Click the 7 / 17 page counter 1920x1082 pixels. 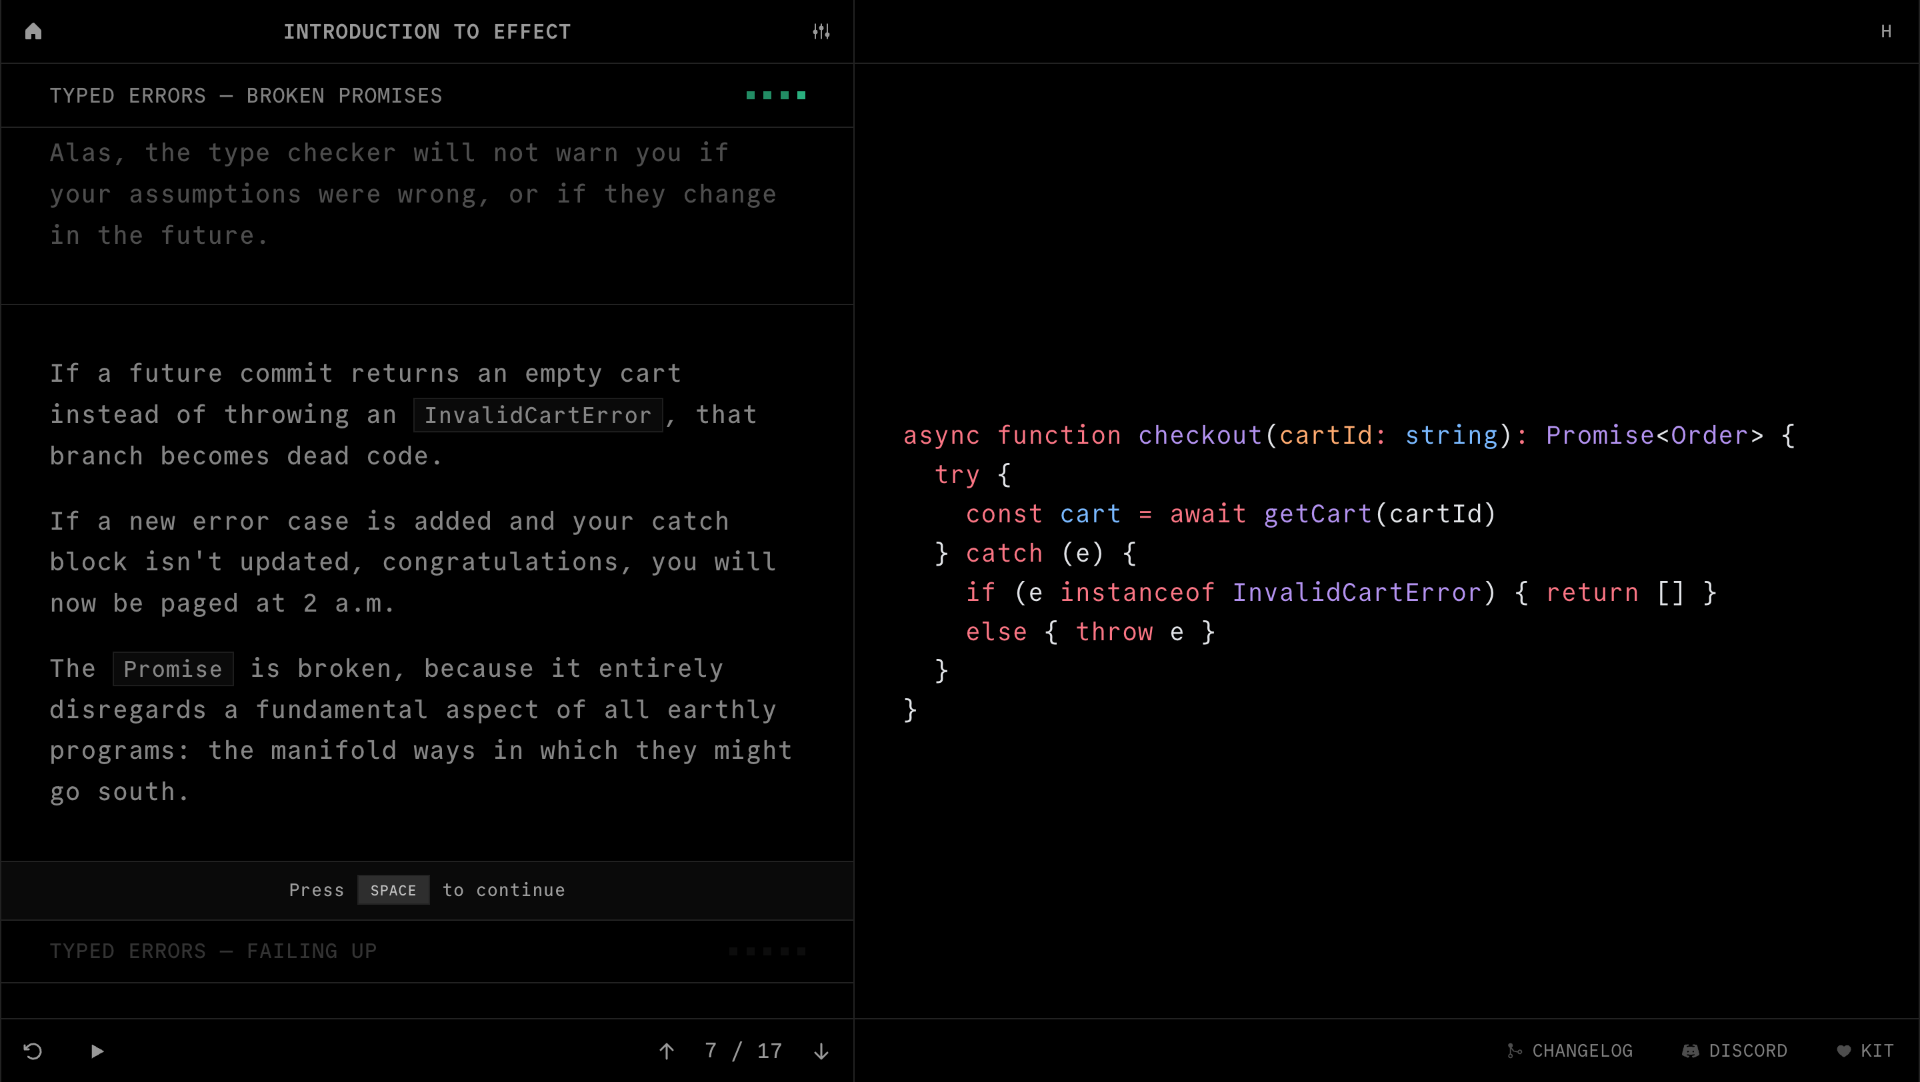[x=743, y=1051]
